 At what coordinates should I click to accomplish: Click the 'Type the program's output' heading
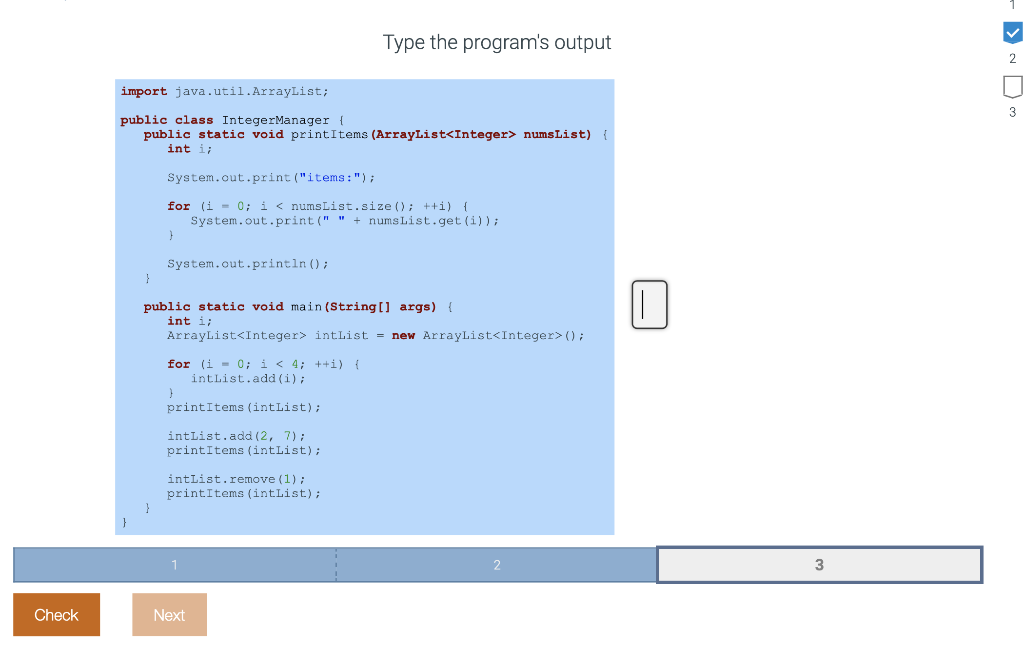coord(497,43)
